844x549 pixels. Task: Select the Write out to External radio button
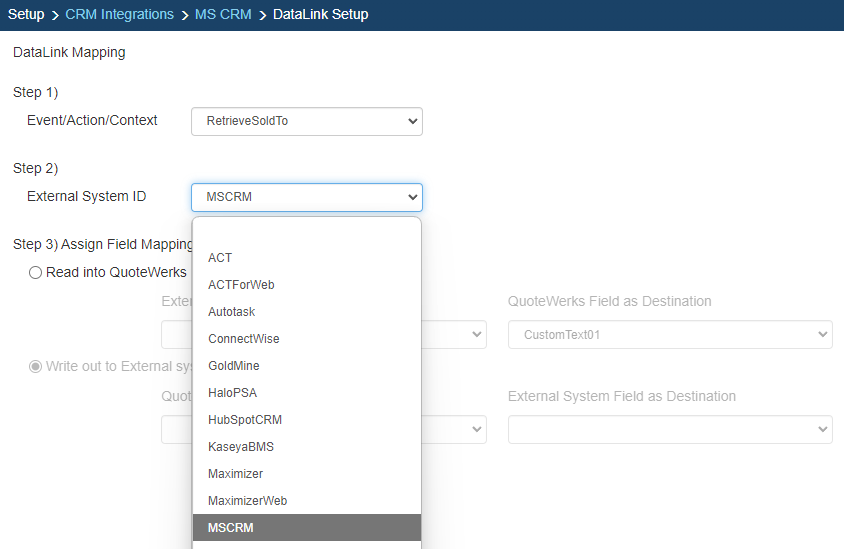[x=36, y=366]
